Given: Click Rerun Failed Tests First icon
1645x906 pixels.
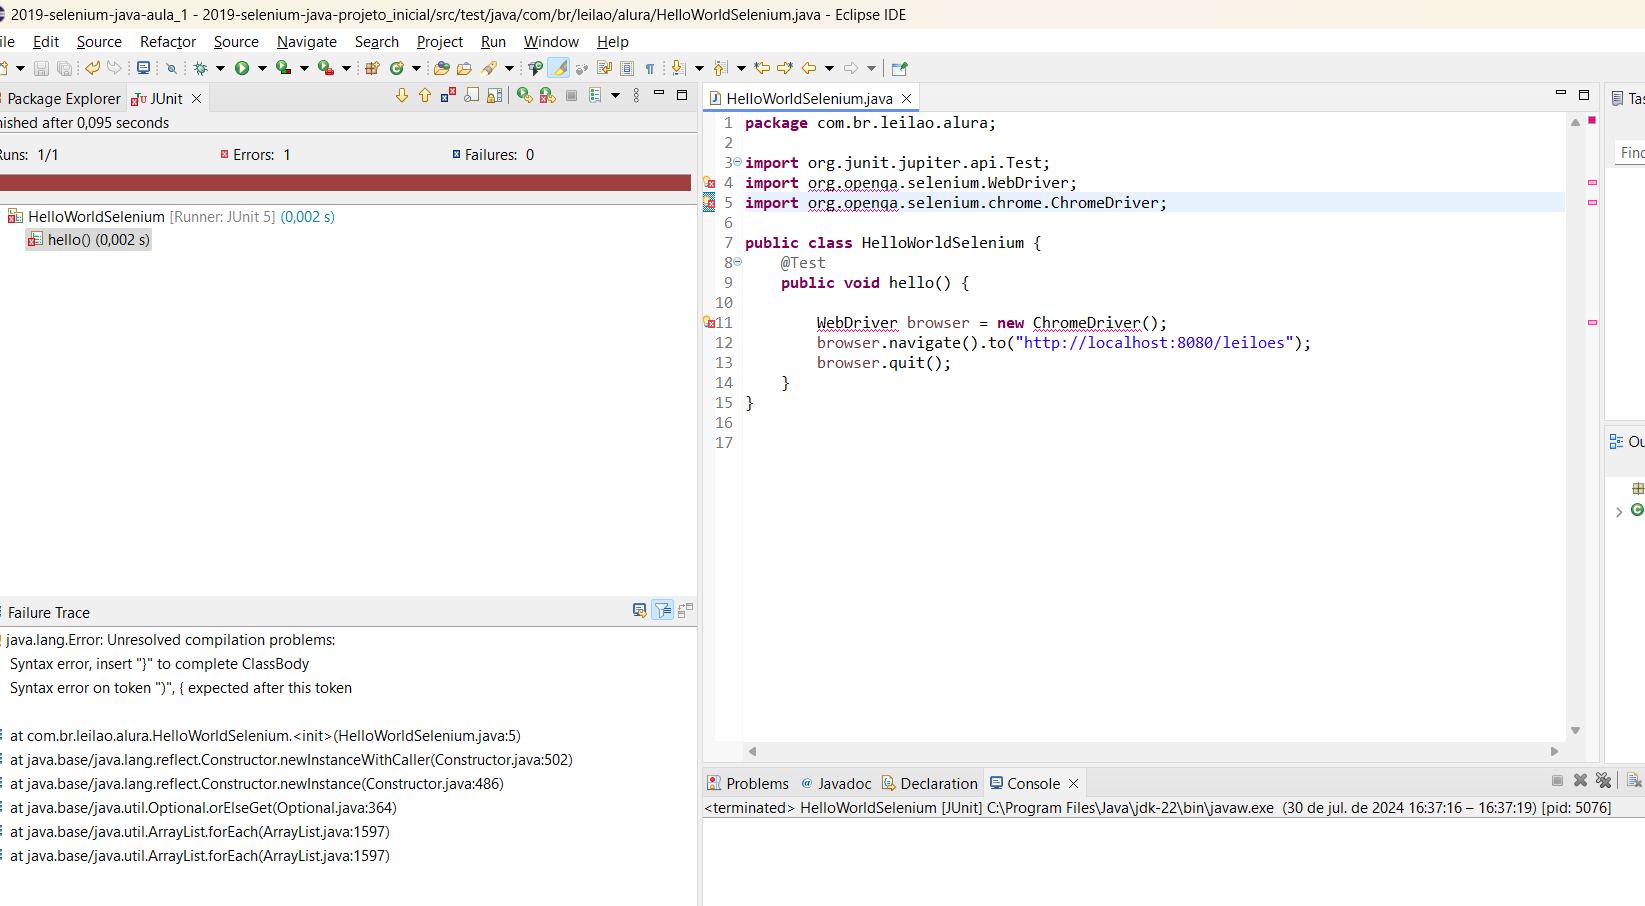Looking at the screenshot, I should 547,95.
